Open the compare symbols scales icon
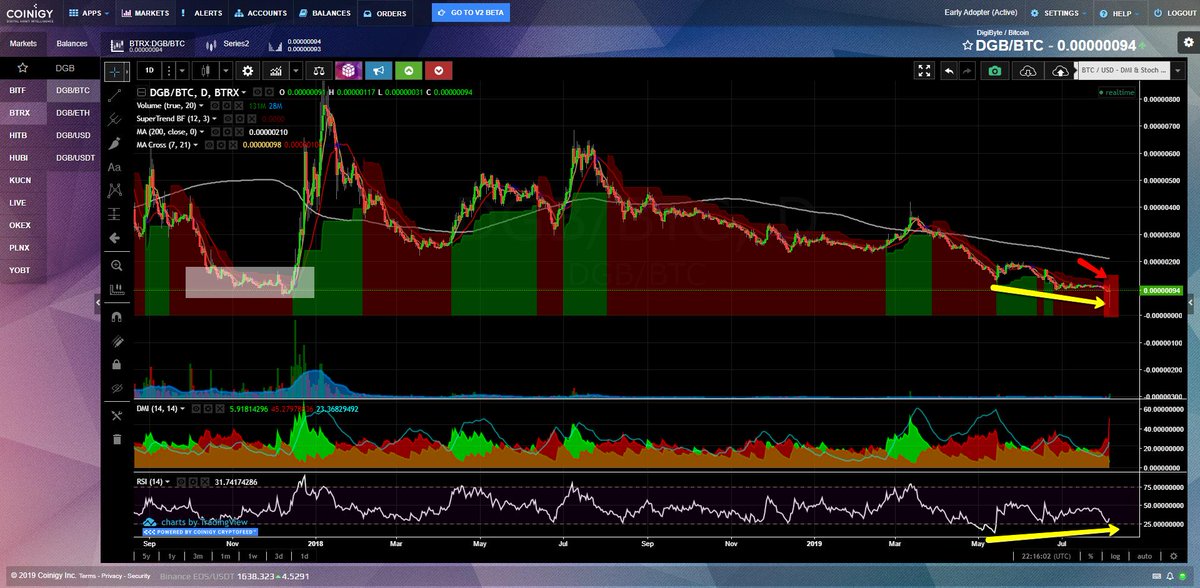1200x588 pixels. [318, 71]
